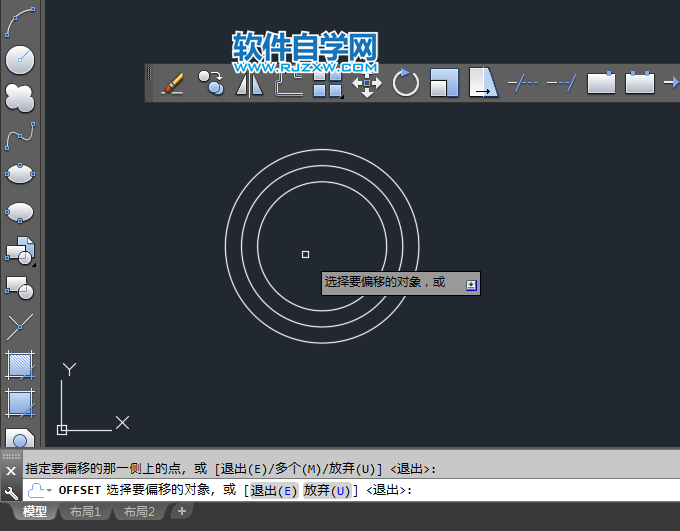Switch to the 布局2 layout tab
Viewport: 680px width, 531px height.
pos(139,512)
